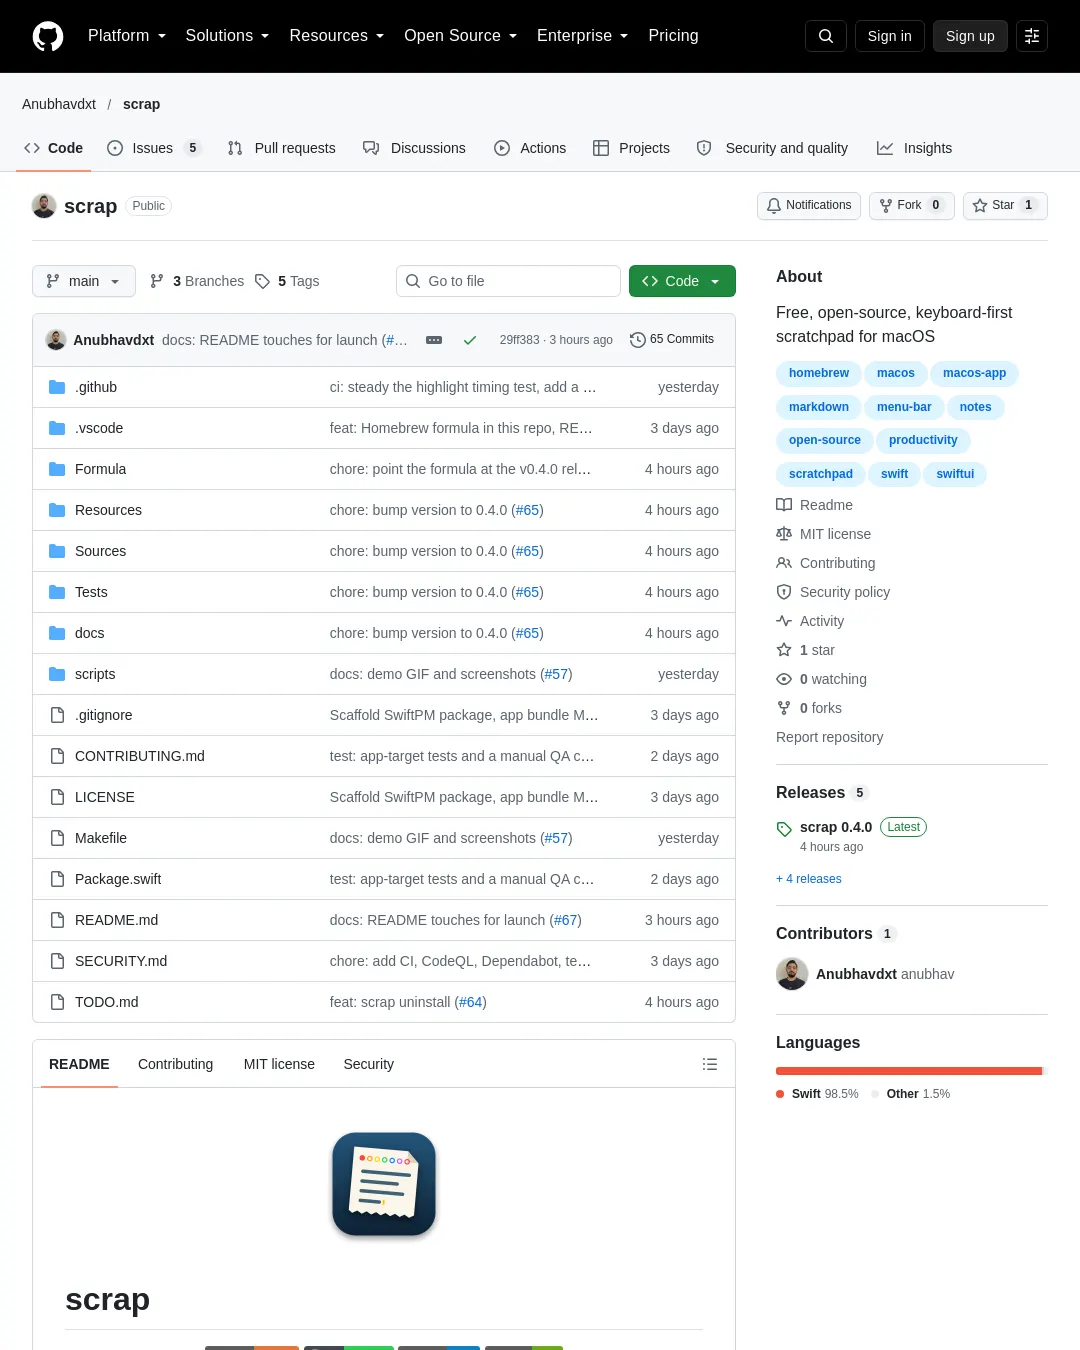Open the #64 pull request link
This screenshot has height=1350, width=1080.
(471, 1002)
